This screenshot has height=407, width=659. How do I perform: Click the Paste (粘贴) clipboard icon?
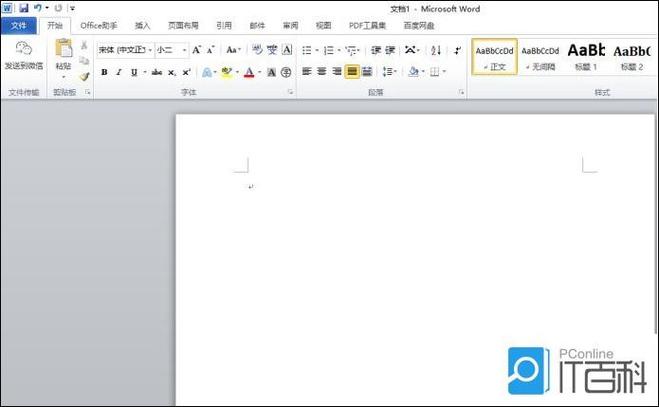pyautogui.click(x=64, y=48)
